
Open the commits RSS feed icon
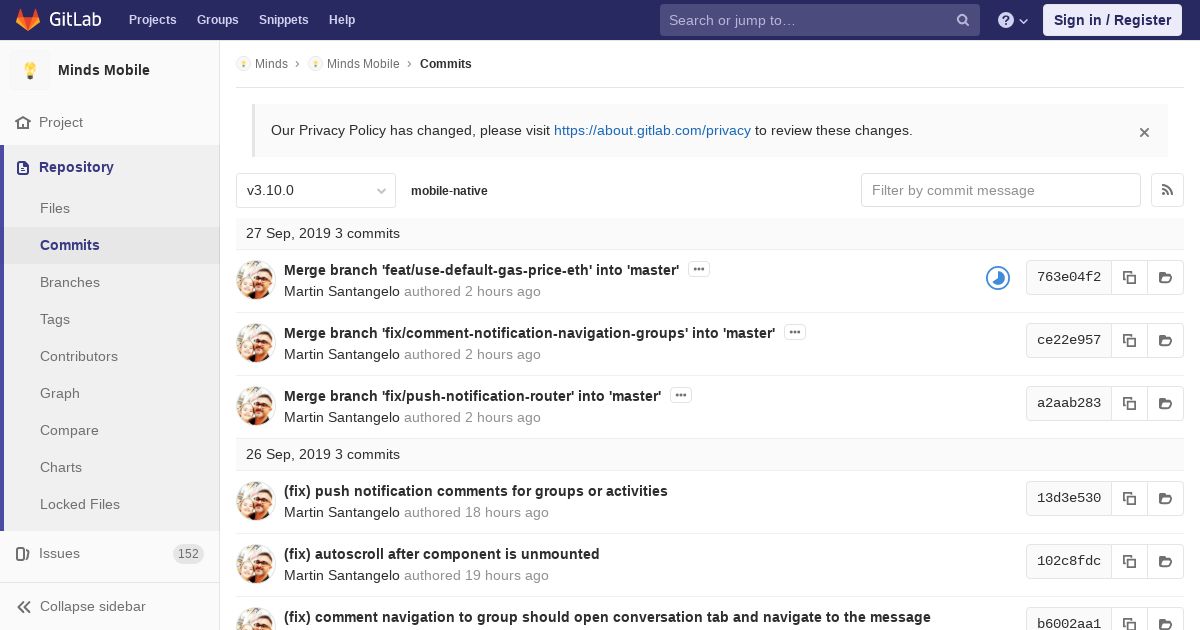(1167, 190)
